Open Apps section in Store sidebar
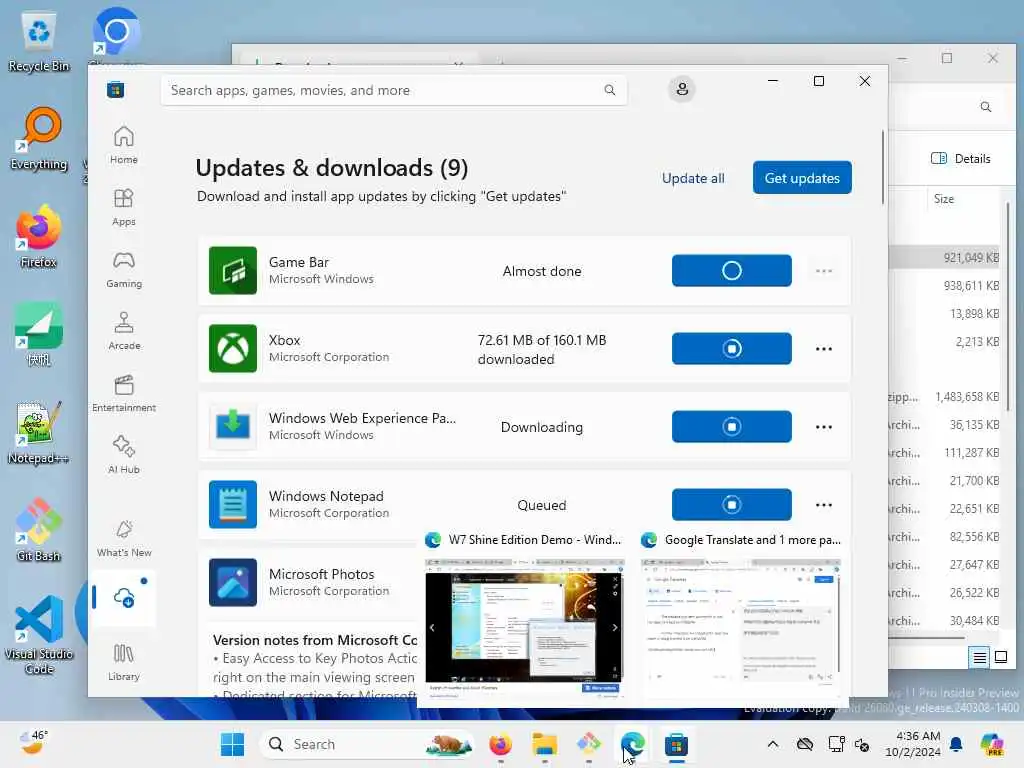1024x768 pixels. pos(123,207)
